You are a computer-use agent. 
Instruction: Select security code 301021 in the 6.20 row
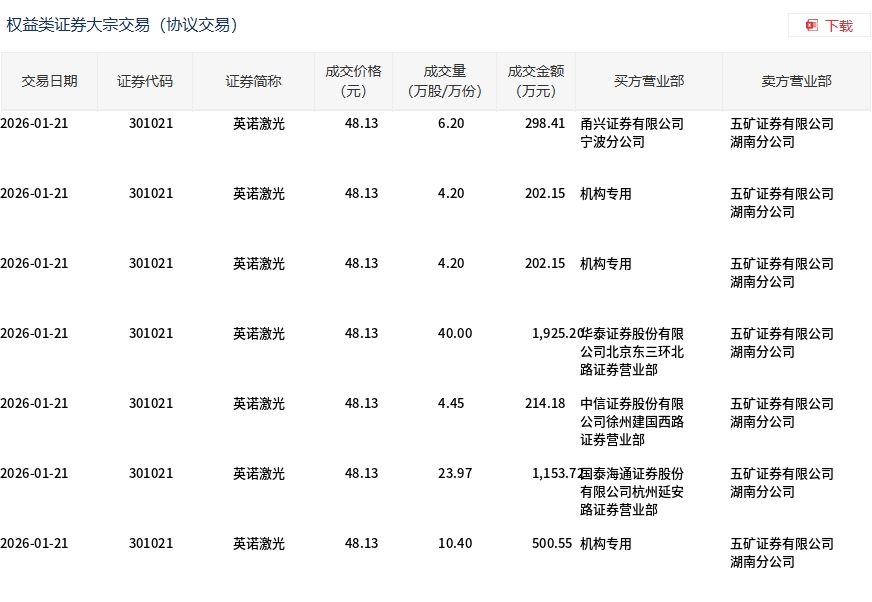(x=151, y=124)
